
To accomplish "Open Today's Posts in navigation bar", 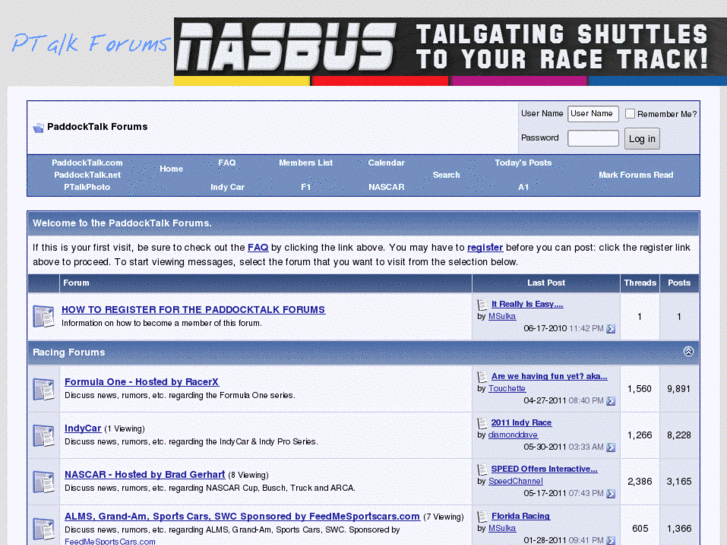I will coord(523,163).
